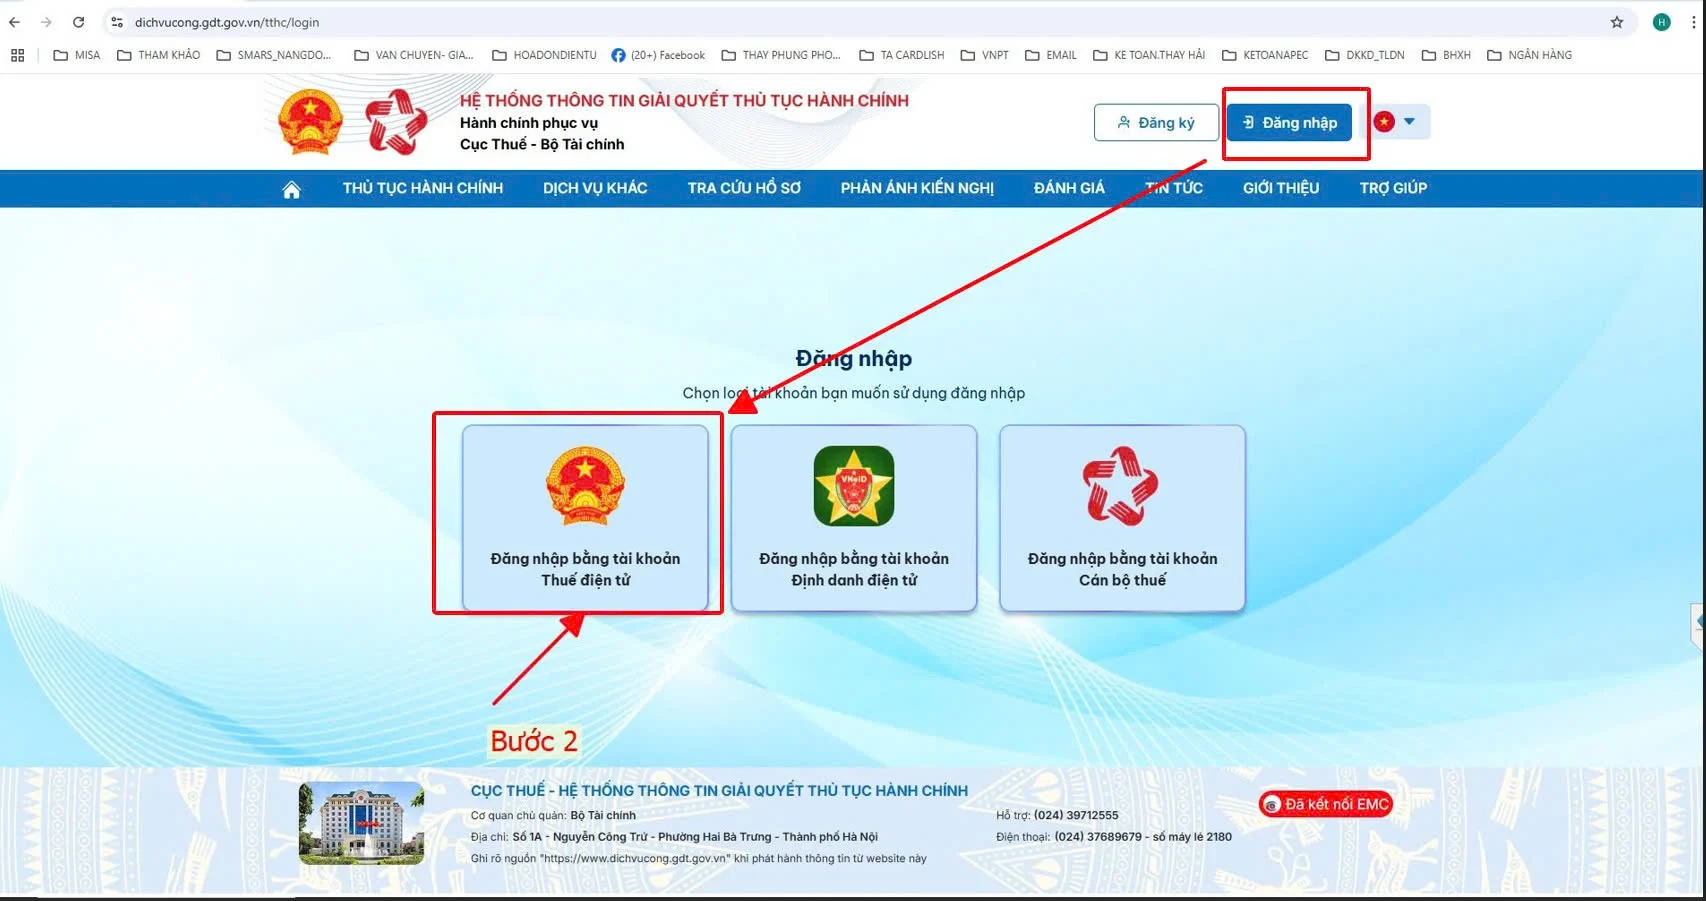Open the BHXH bookmark folder
The image size is (1706, 901).
[x=1446, y=55]
